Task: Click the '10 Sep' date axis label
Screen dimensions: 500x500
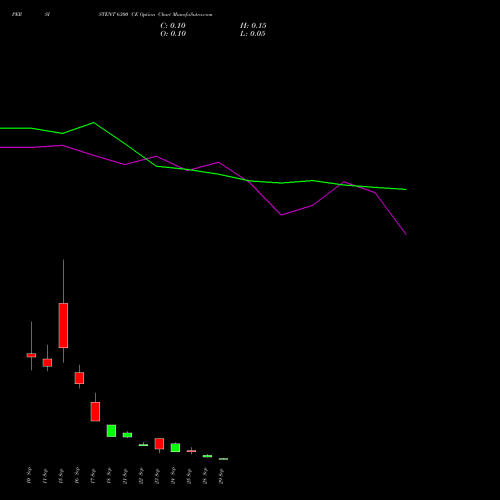Action: [x=29, y=475]
